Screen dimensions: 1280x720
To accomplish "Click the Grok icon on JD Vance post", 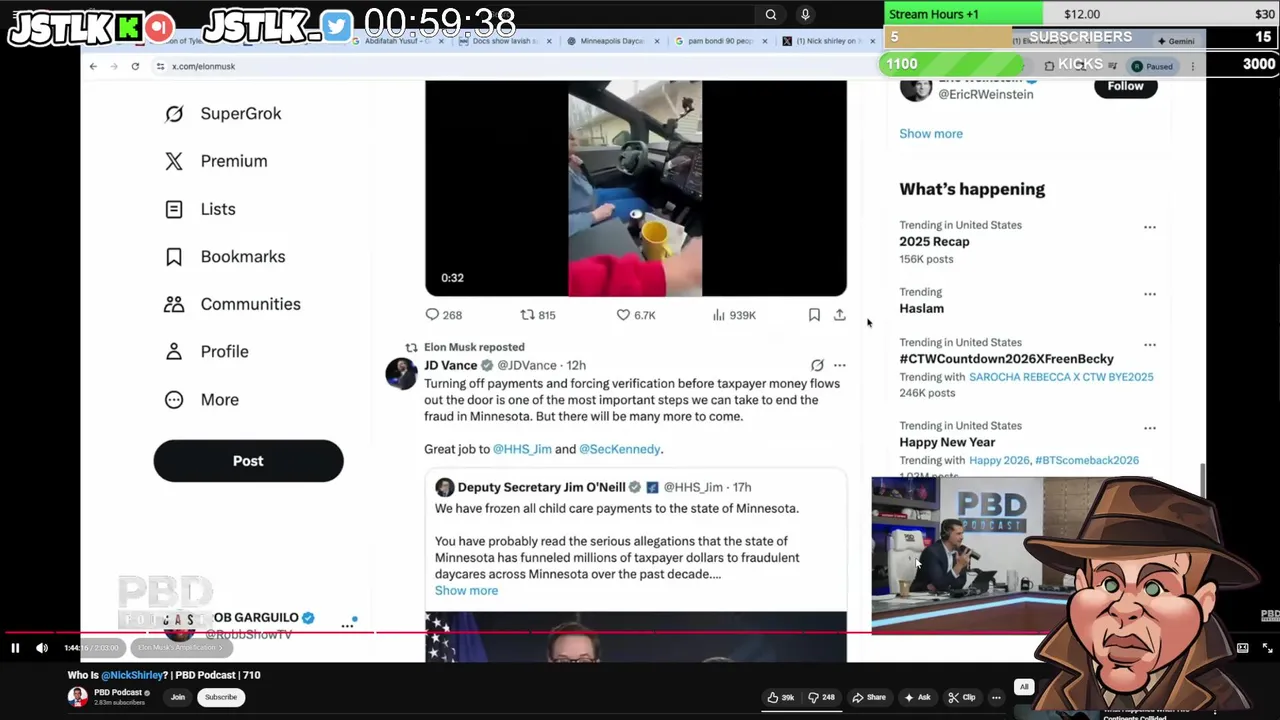I will pos(817,365).
